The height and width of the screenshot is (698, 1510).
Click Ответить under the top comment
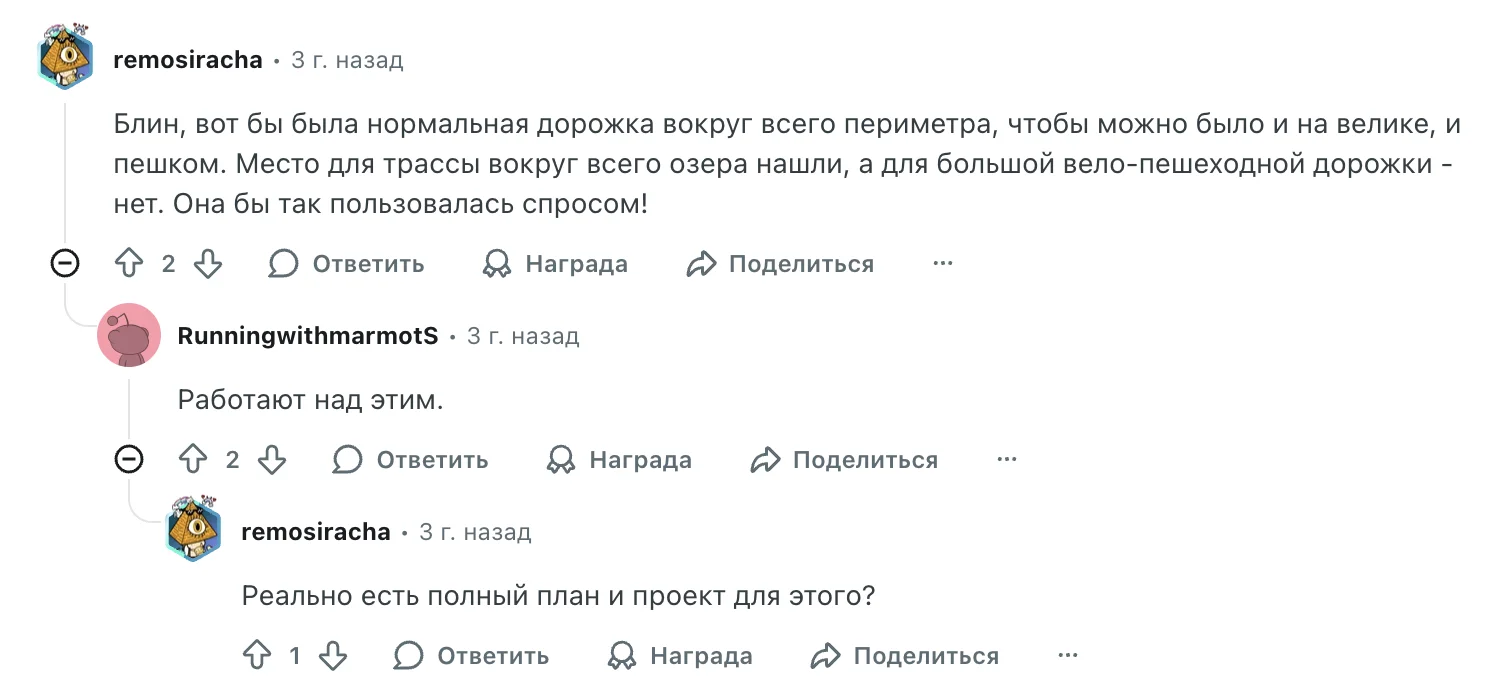tap(347, 264)
